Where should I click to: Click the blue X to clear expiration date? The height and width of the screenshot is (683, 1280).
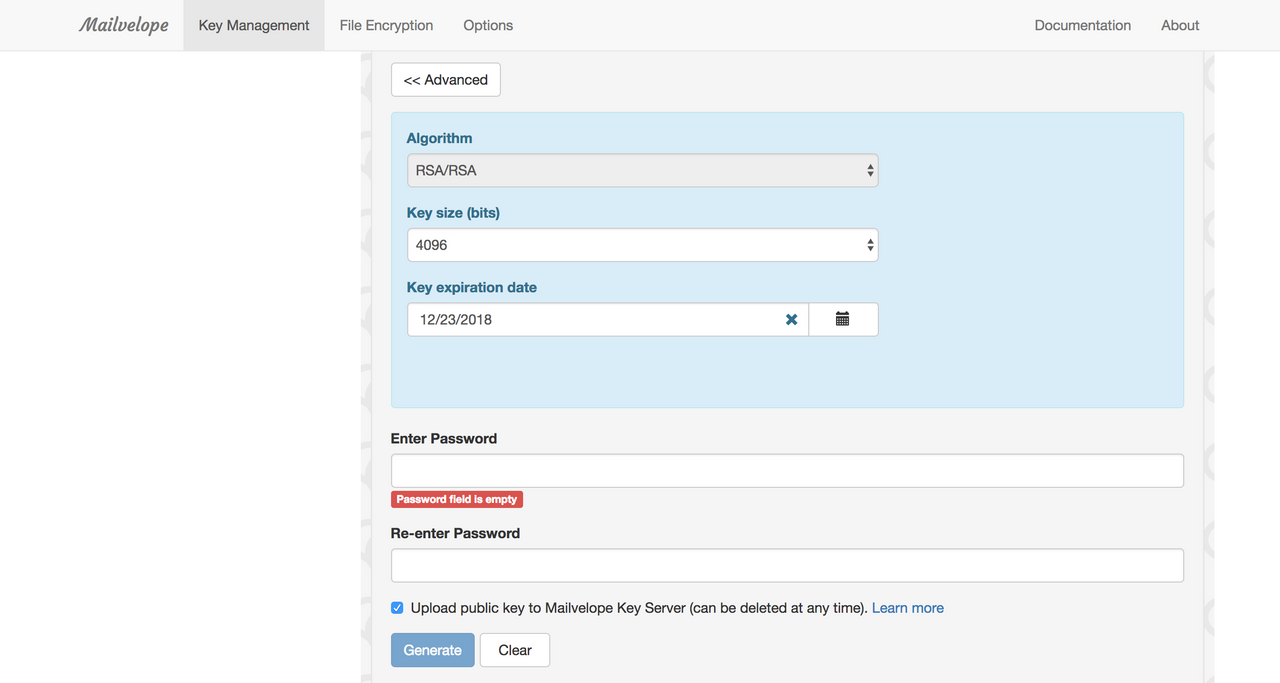pos(791,319)
